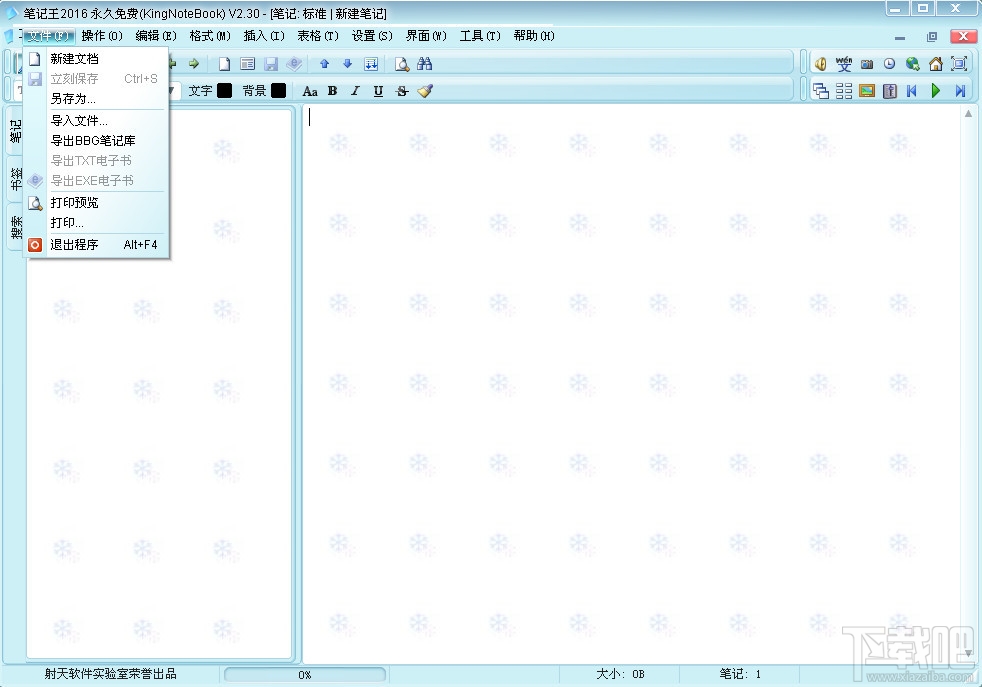The height and width of the screenshot is (687, 982).
Task: Click inside the note text editing area
Action: [x=631, y=383]
